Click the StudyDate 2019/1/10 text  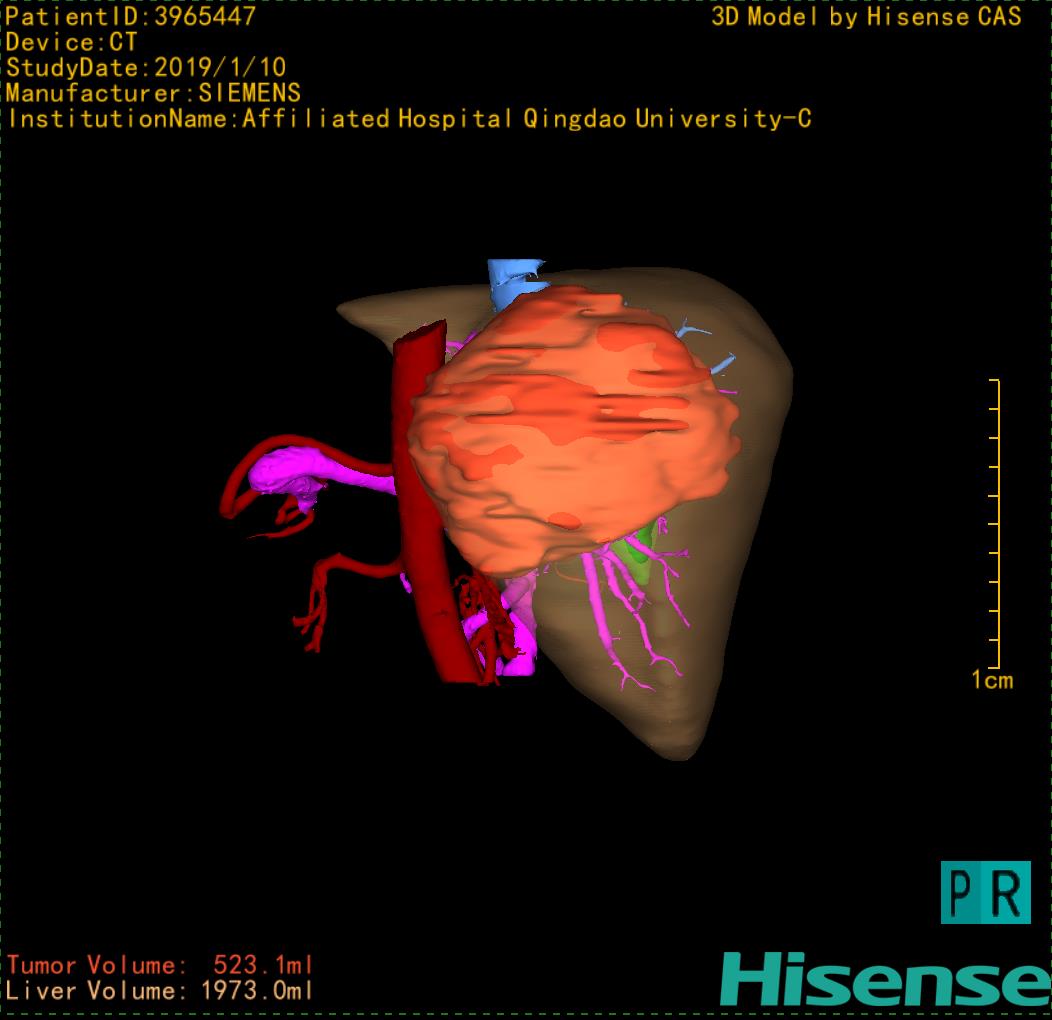pyautogui.click(x=146, y=68)
